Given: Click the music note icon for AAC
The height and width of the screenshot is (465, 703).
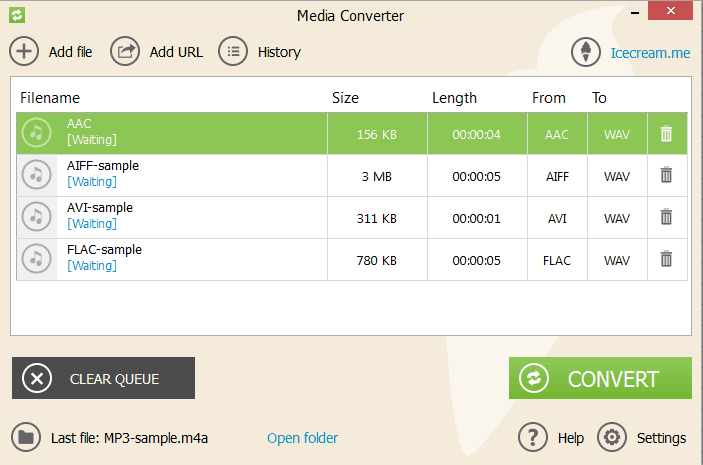Looking at the screenshot, I should [x=36, y=133].
